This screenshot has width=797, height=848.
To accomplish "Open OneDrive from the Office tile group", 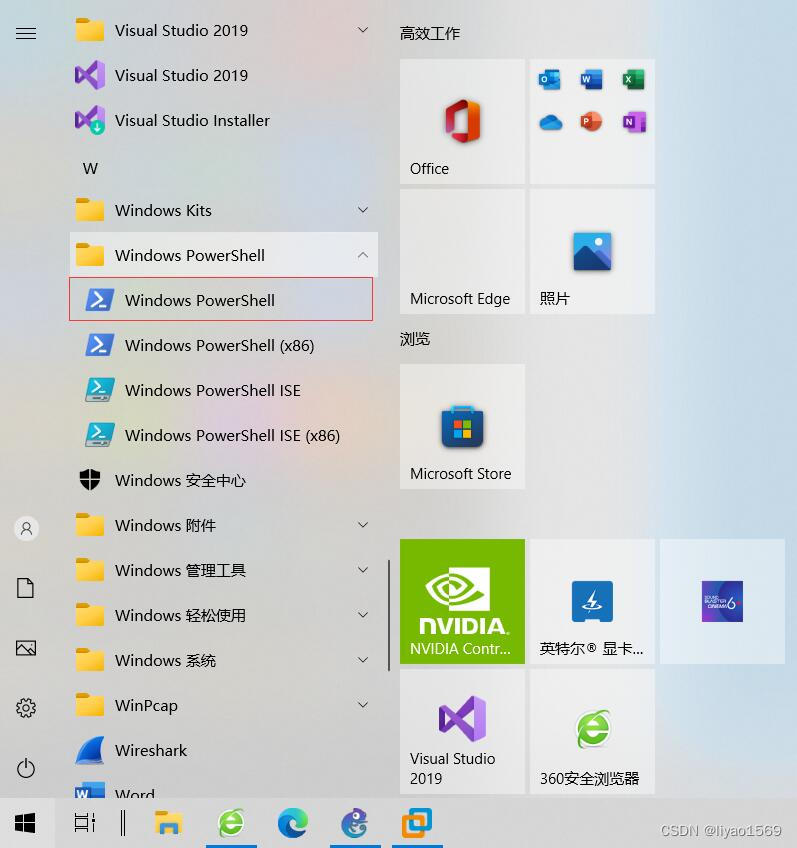I will 550,122.
